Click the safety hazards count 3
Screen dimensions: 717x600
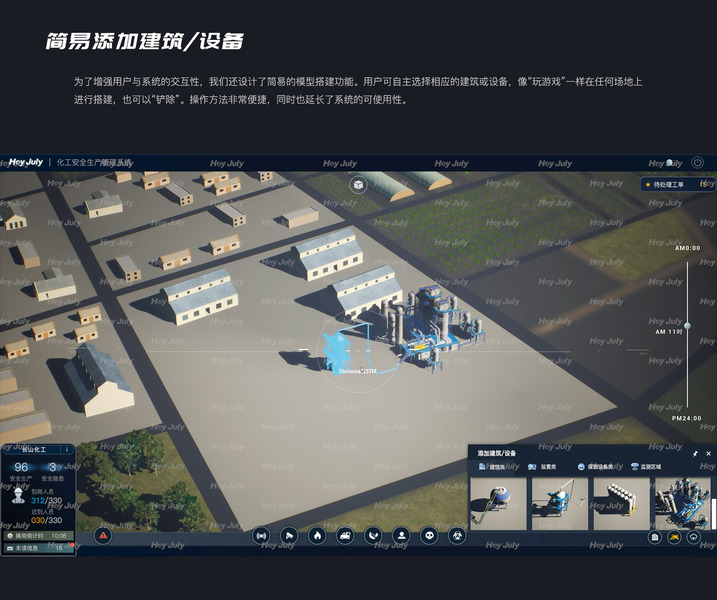coord(53,467)
